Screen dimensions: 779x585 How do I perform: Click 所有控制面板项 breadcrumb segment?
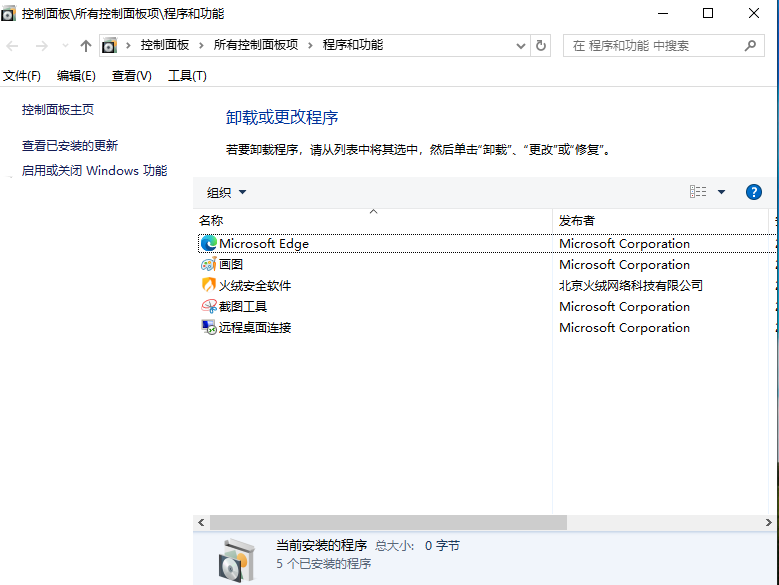(256, 45)
